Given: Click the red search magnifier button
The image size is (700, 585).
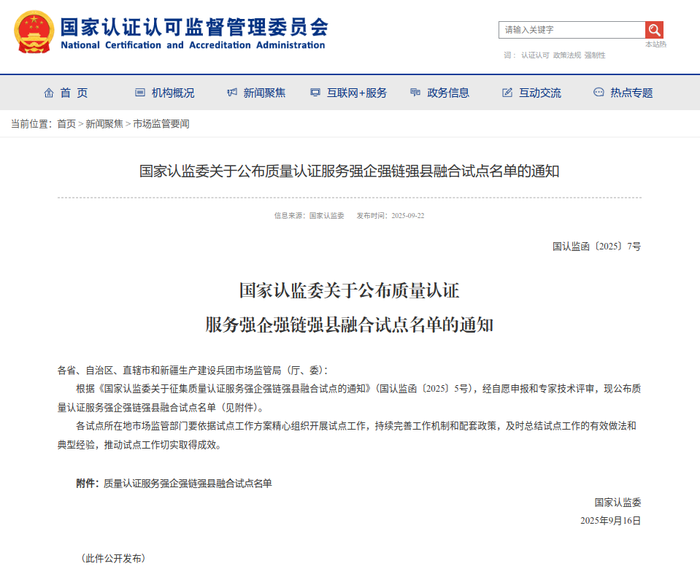Looking at the screenshot, I should [654, 30].
